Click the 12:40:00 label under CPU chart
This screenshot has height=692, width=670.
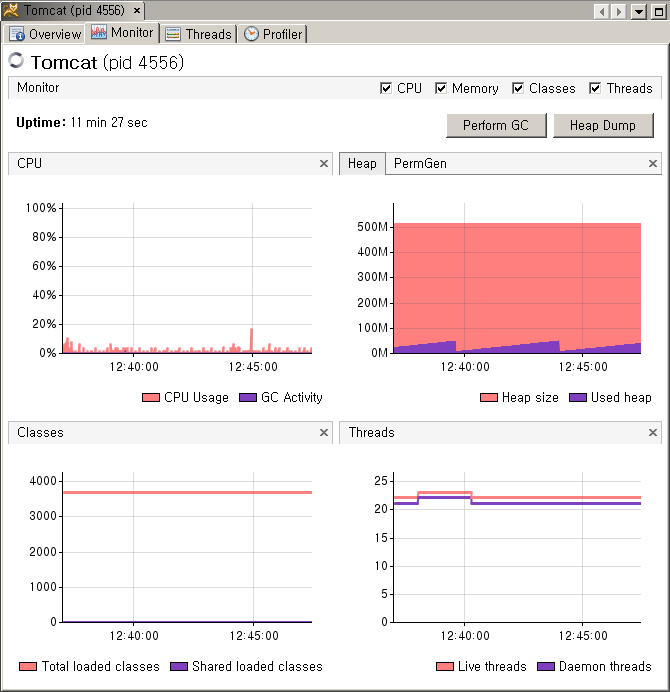(x=134, y=367)
